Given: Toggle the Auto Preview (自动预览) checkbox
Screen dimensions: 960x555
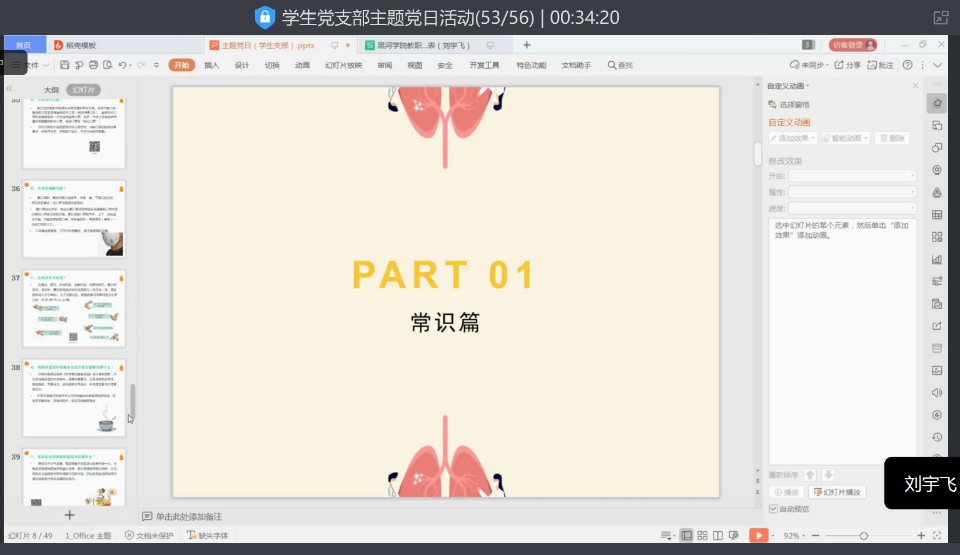Looking at the screenshot, I should [773, 509].
